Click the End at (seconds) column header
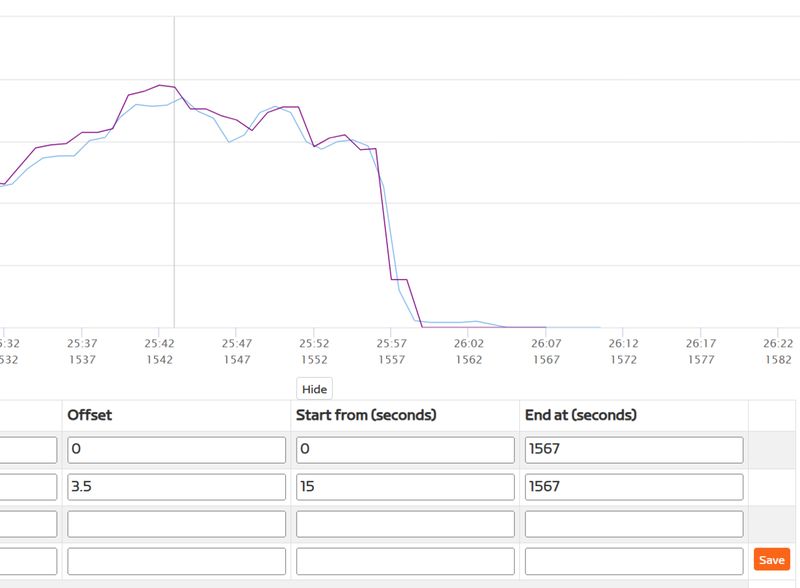Screen dimensions: 800x588 (x=581, y=415)
